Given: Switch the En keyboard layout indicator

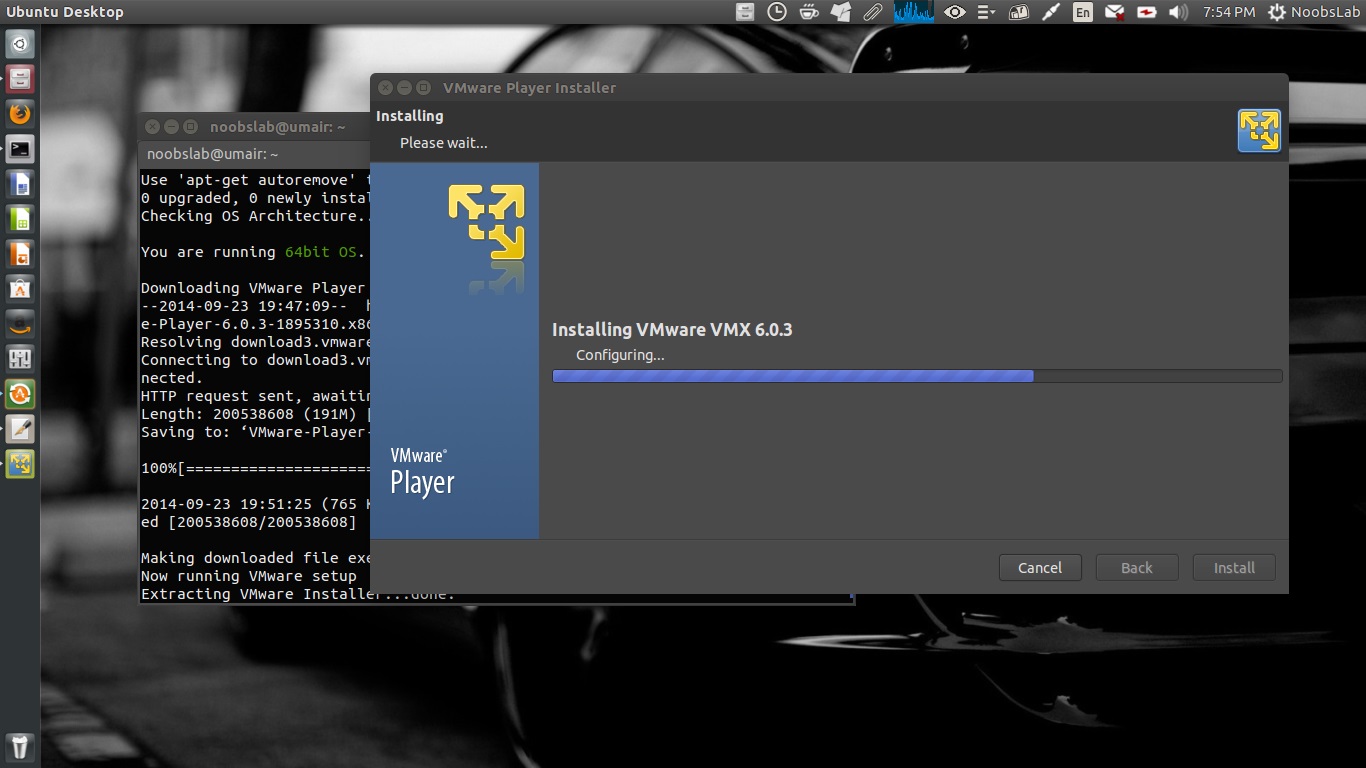Looking at the screenshot, I should [x=1081, y=12].
